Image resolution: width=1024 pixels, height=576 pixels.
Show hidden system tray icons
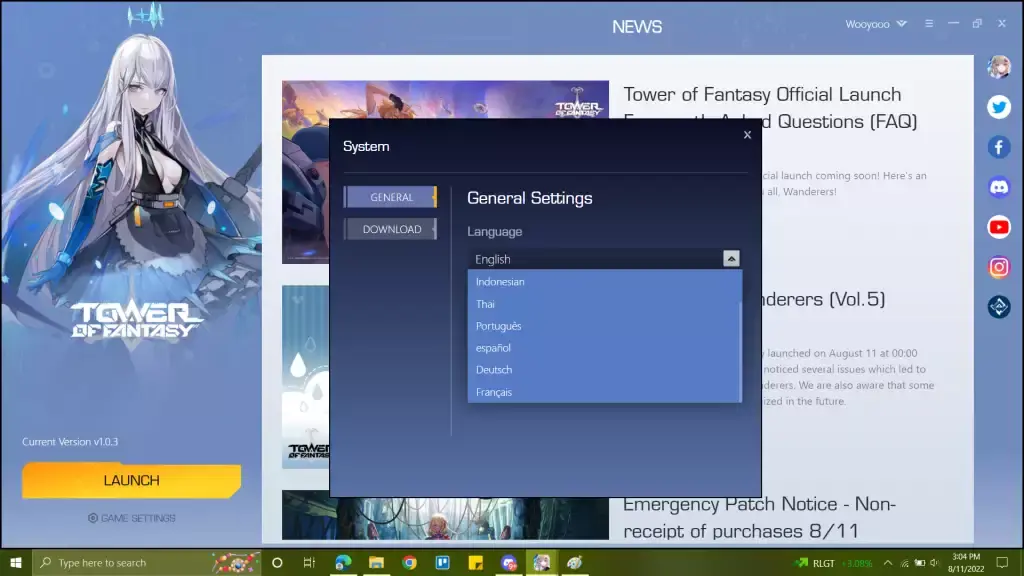888,563
